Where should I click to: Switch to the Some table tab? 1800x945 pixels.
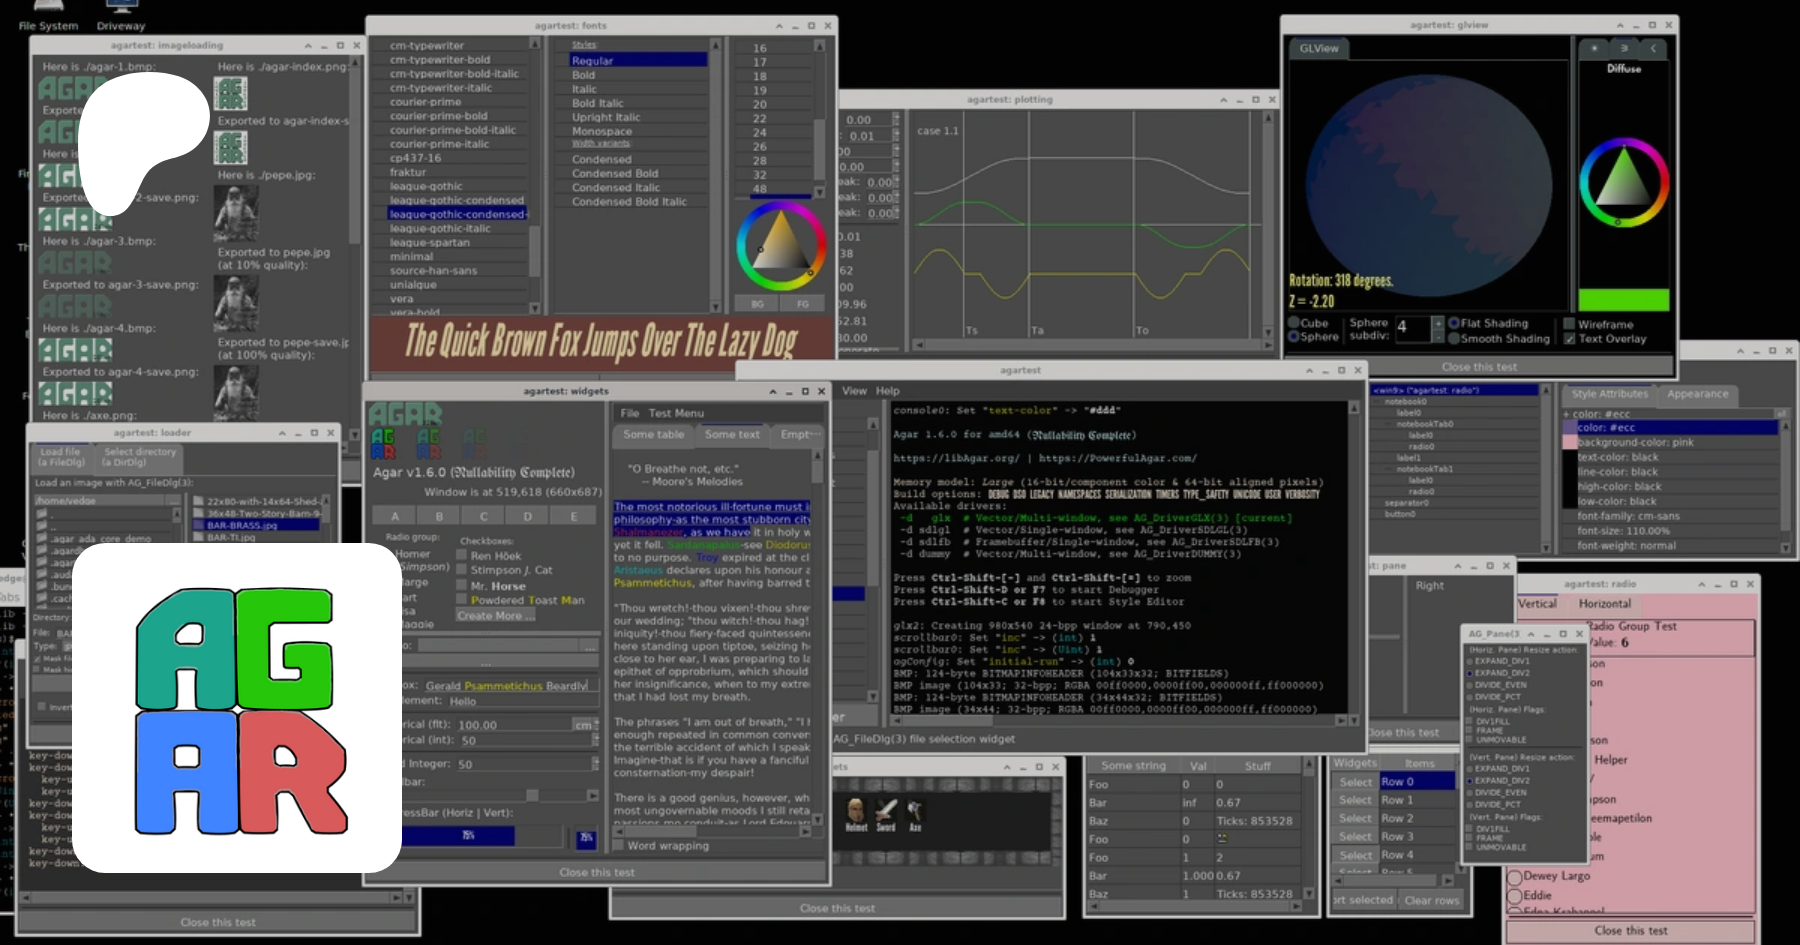click(x=653, y=435)
